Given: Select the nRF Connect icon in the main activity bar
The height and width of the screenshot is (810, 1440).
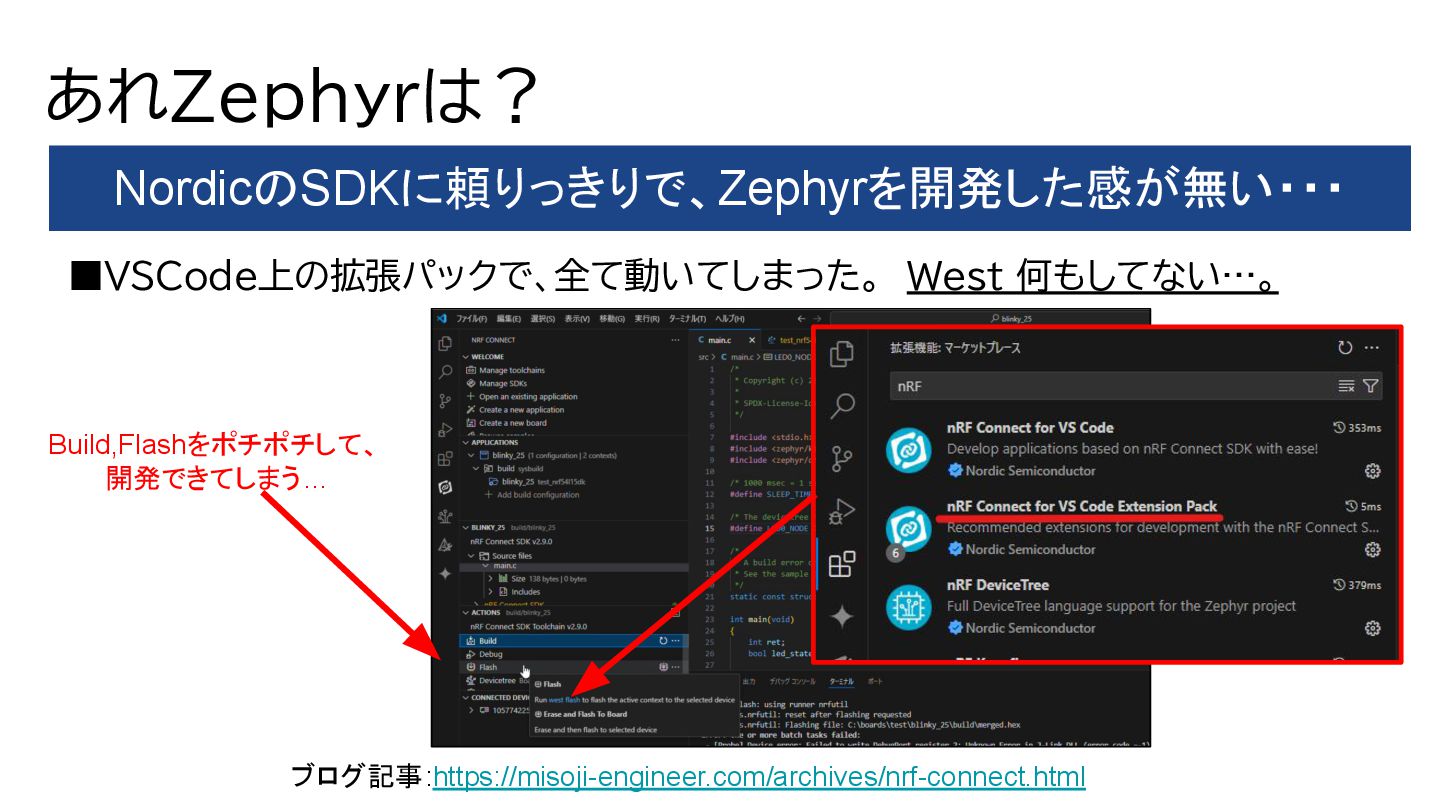Looking at the screenshot, I should 445,487.
